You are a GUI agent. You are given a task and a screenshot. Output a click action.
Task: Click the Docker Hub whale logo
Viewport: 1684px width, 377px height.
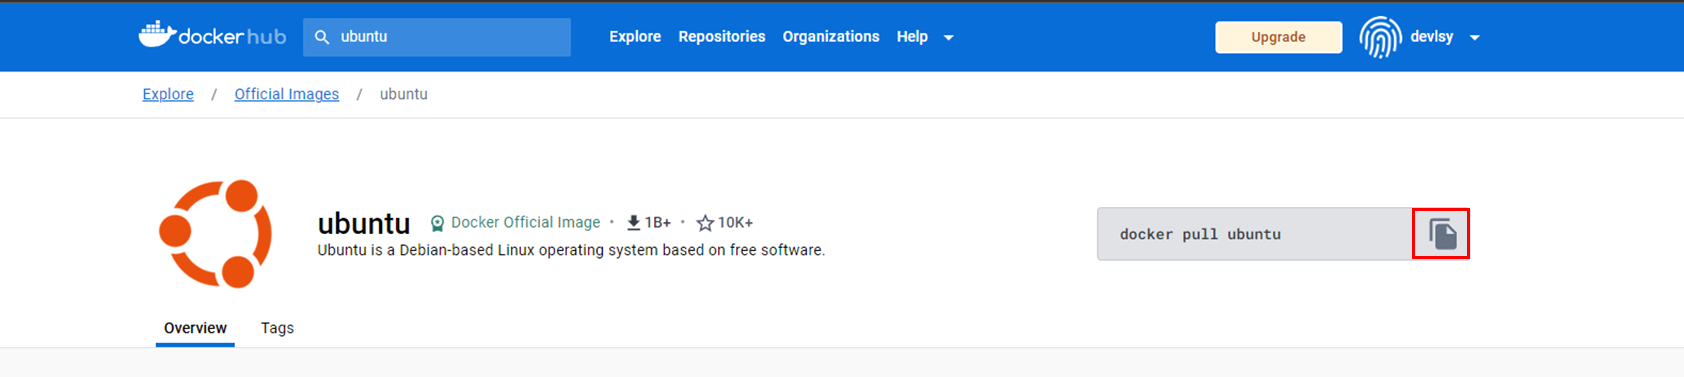point(212,35)
